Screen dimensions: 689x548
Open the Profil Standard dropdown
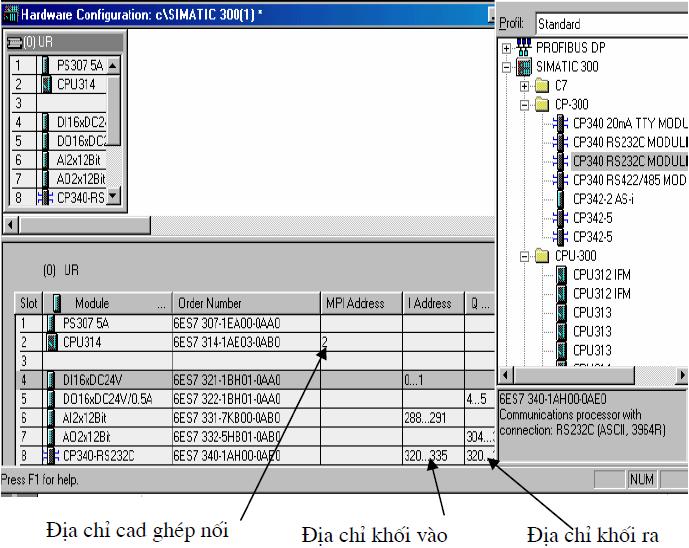click(612, 24)
